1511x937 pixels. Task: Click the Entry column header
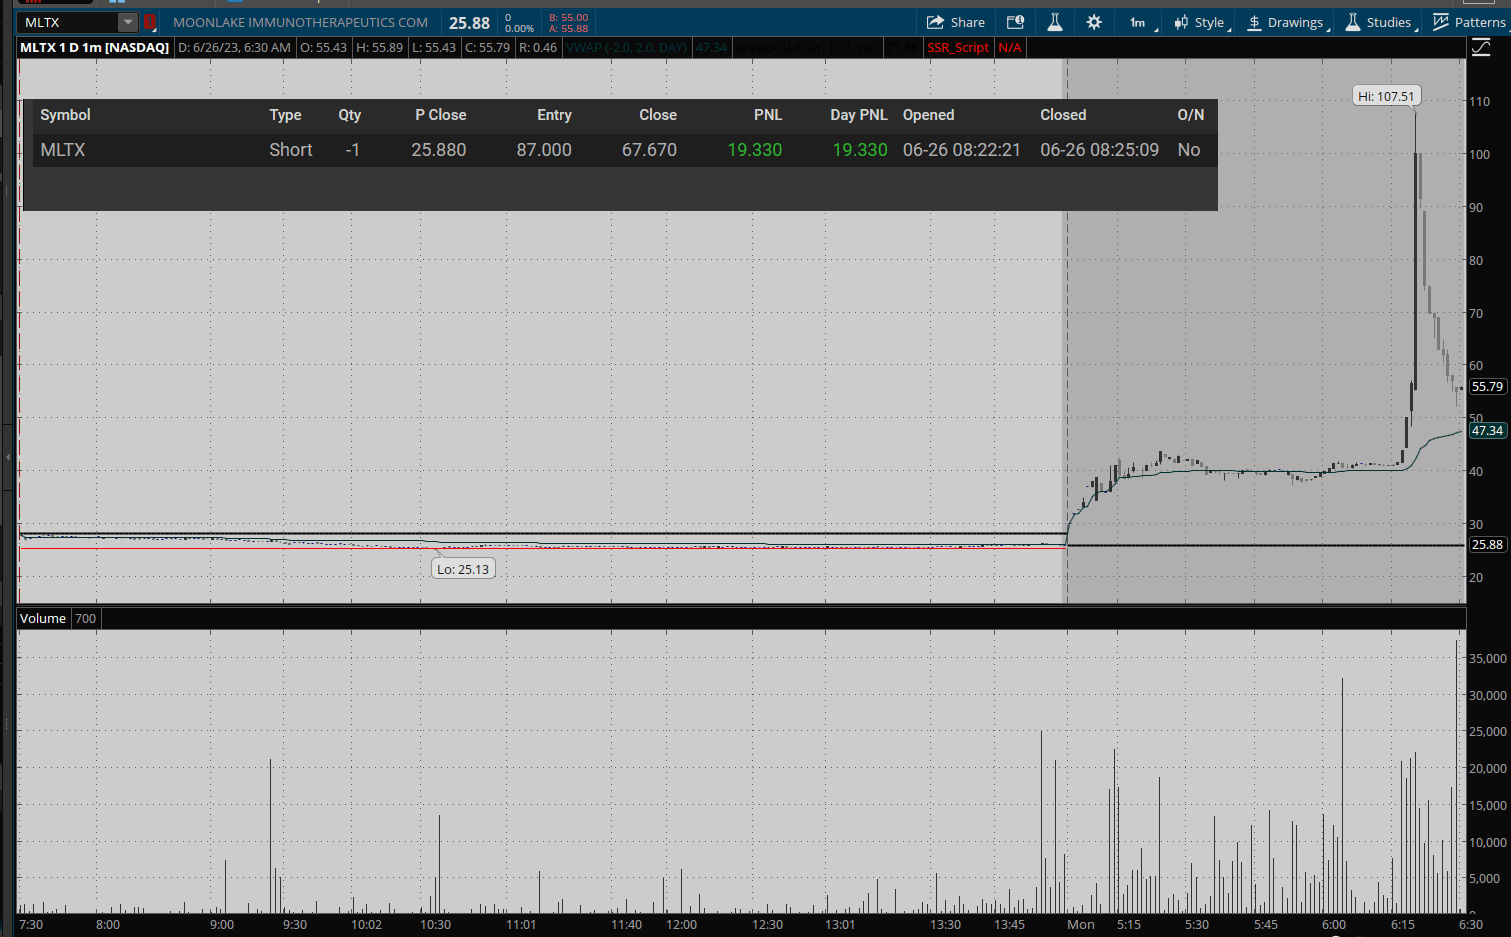point(554,115)
